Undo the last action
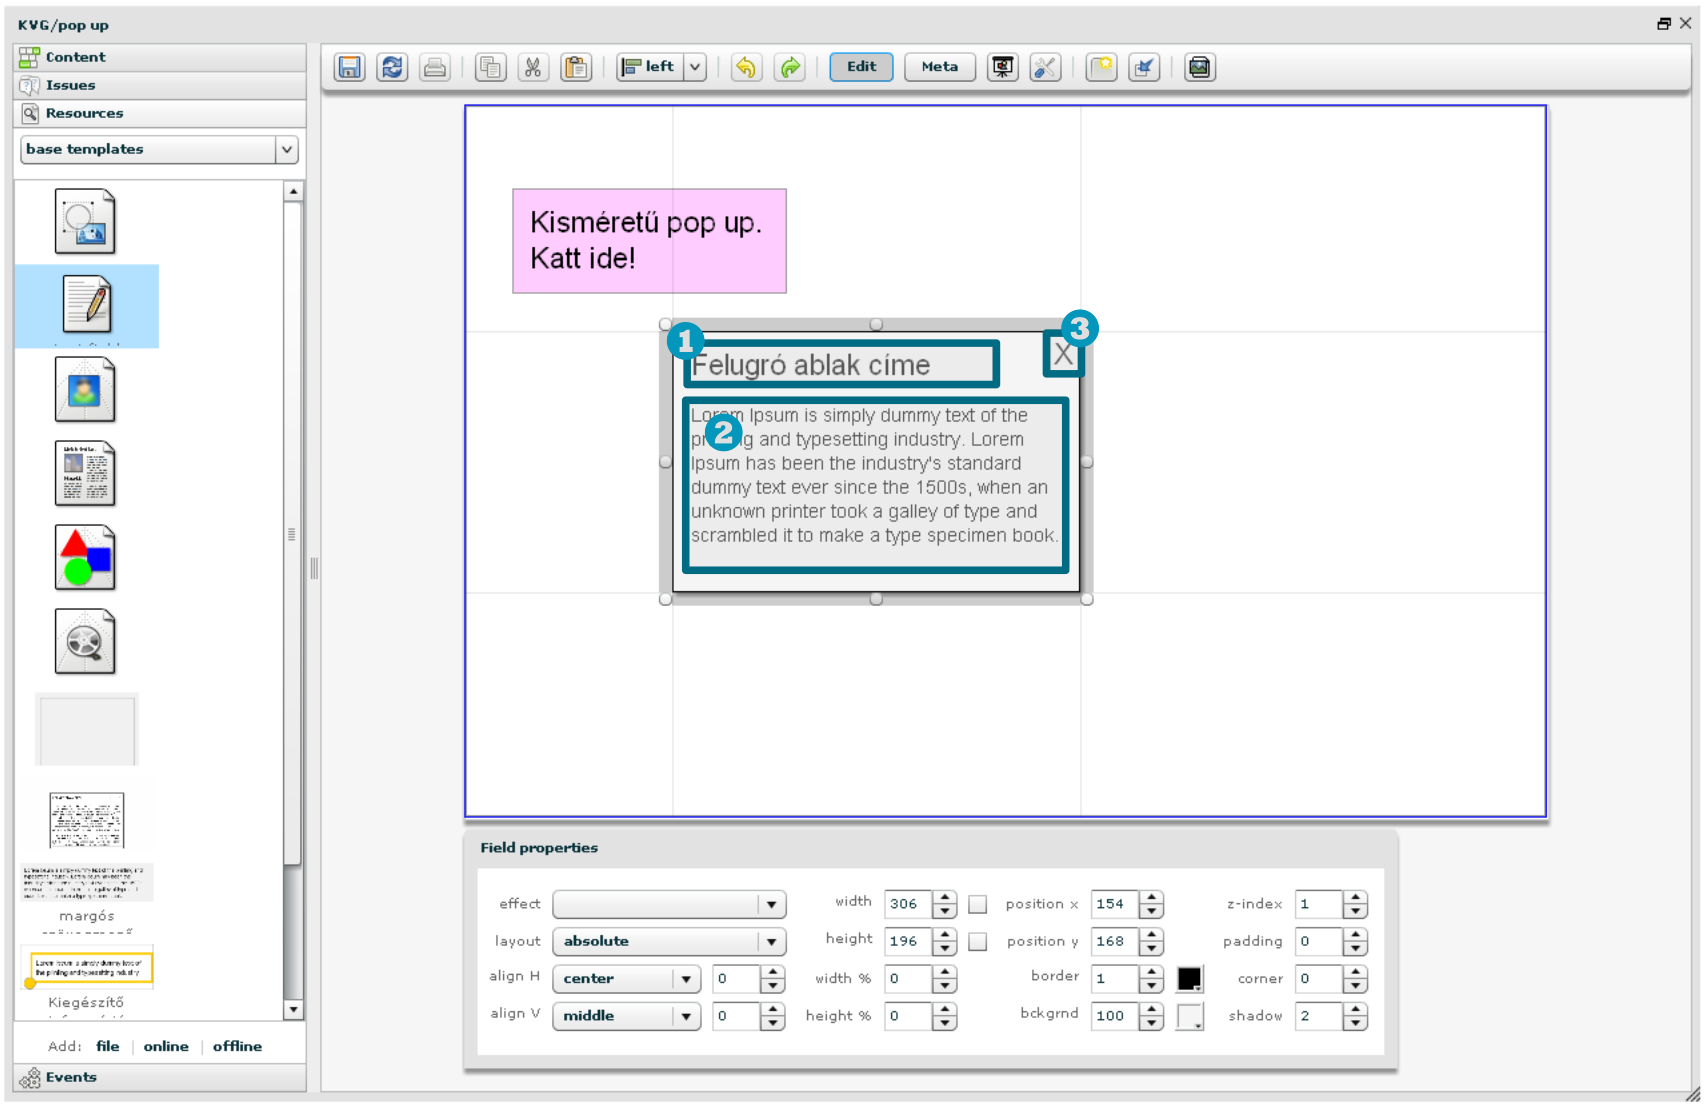 pos(746,67)
